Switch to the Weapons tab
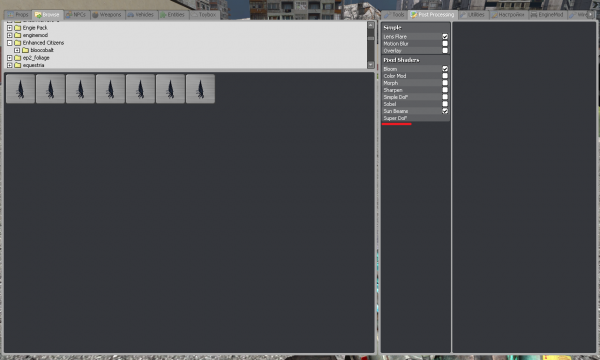Image resolution: width=600 pixels, height=360 pixels. click(x=107, y=15)
